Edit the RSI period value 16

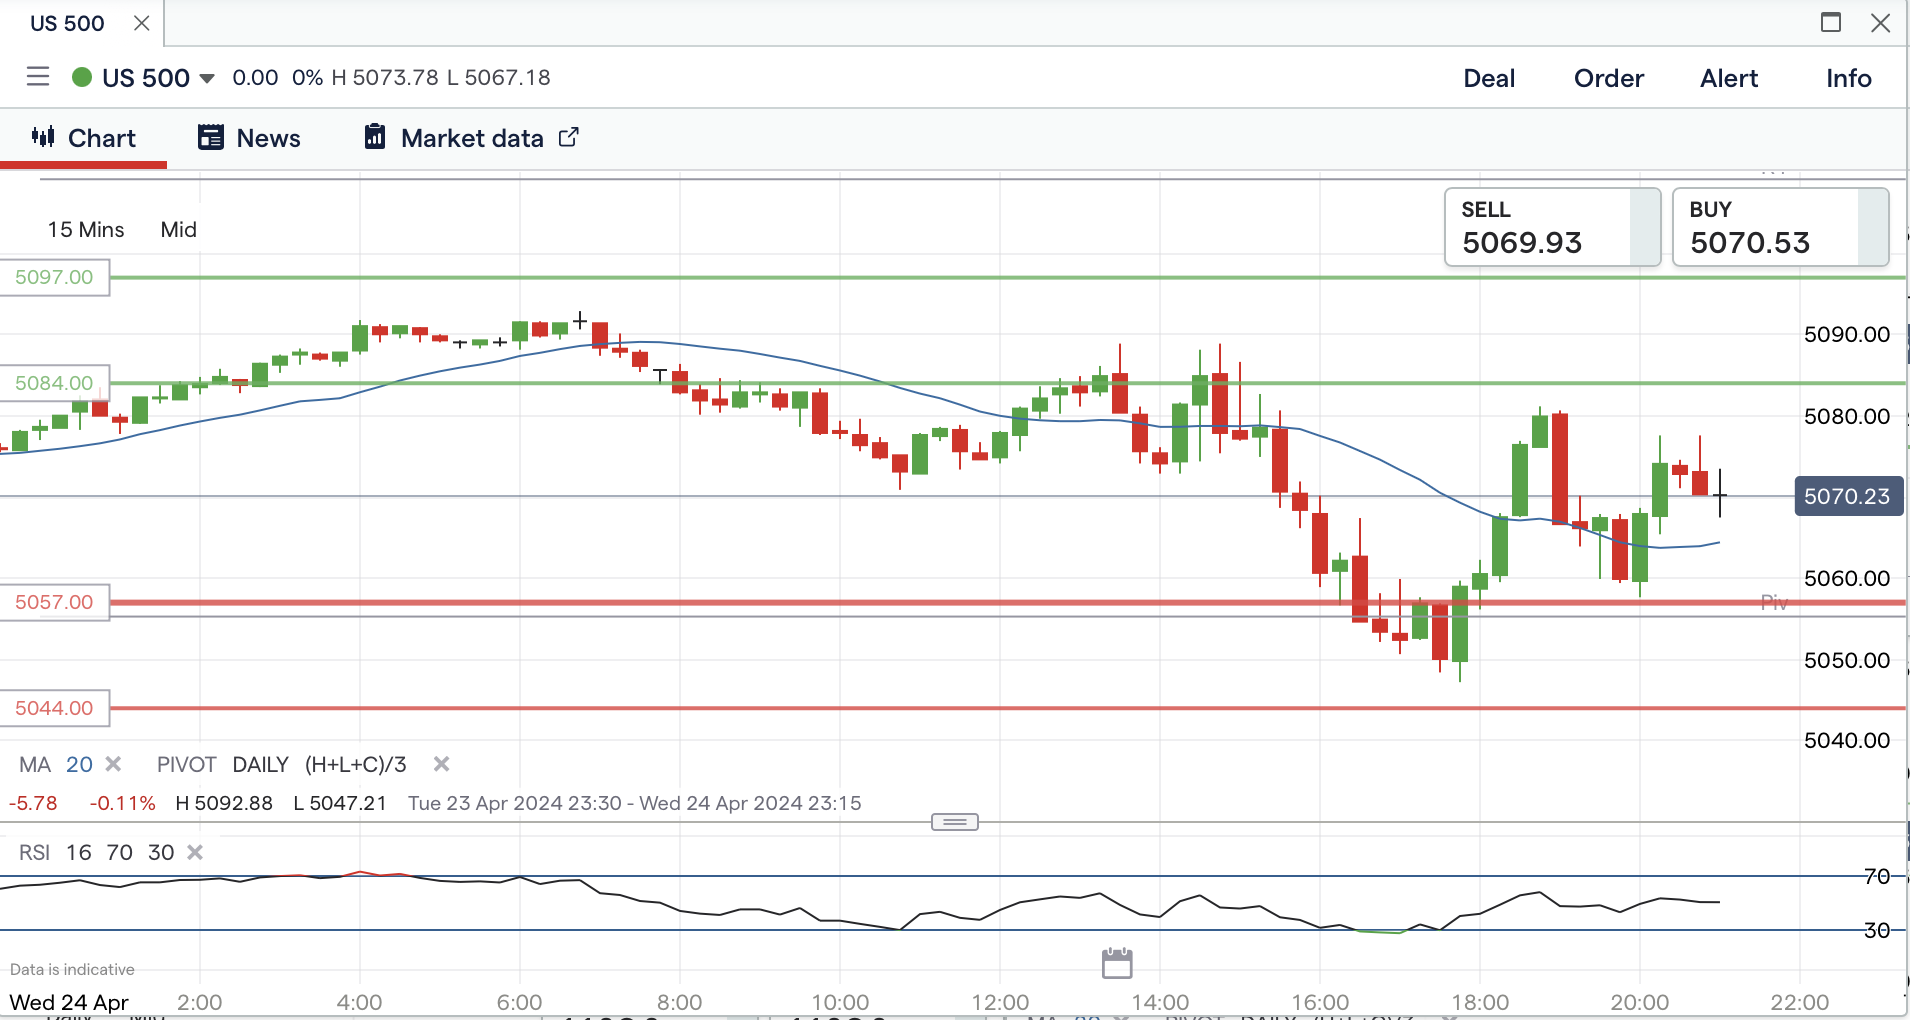pos(79,853)
